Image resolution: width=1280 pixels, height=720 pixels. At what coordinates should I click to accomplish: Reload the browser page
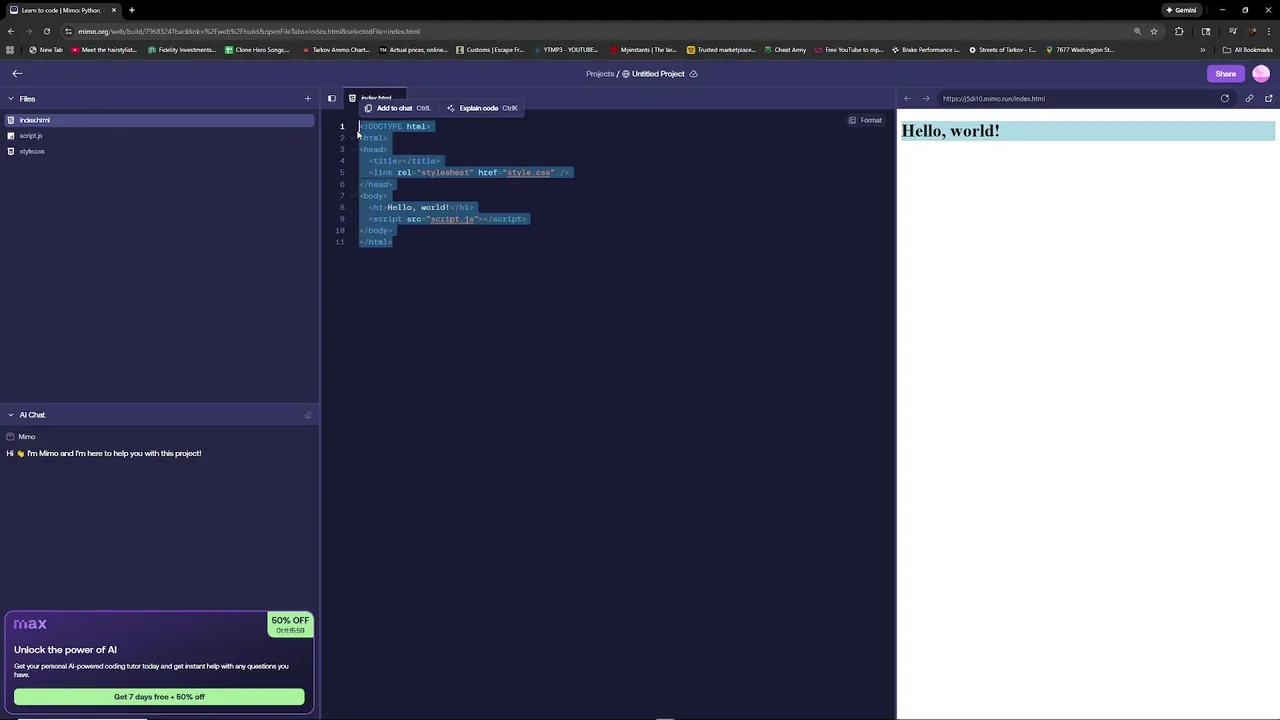(47, 31)
